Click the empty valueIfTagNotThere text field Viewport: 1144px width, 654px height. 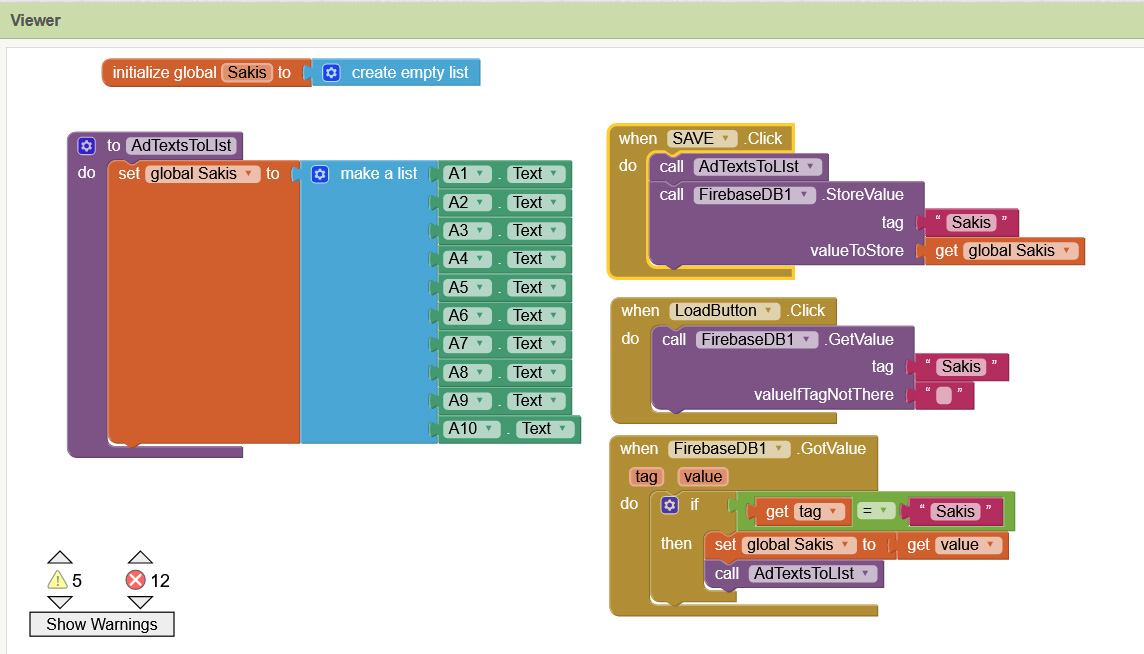943,395
